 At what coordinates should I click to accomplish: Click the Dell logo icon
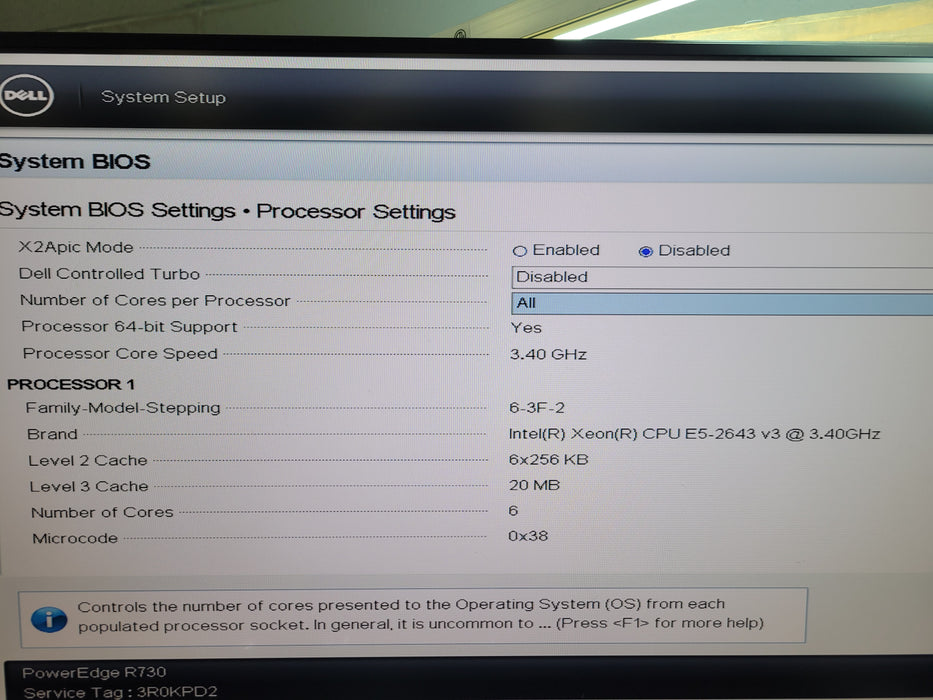click(26, 95)
